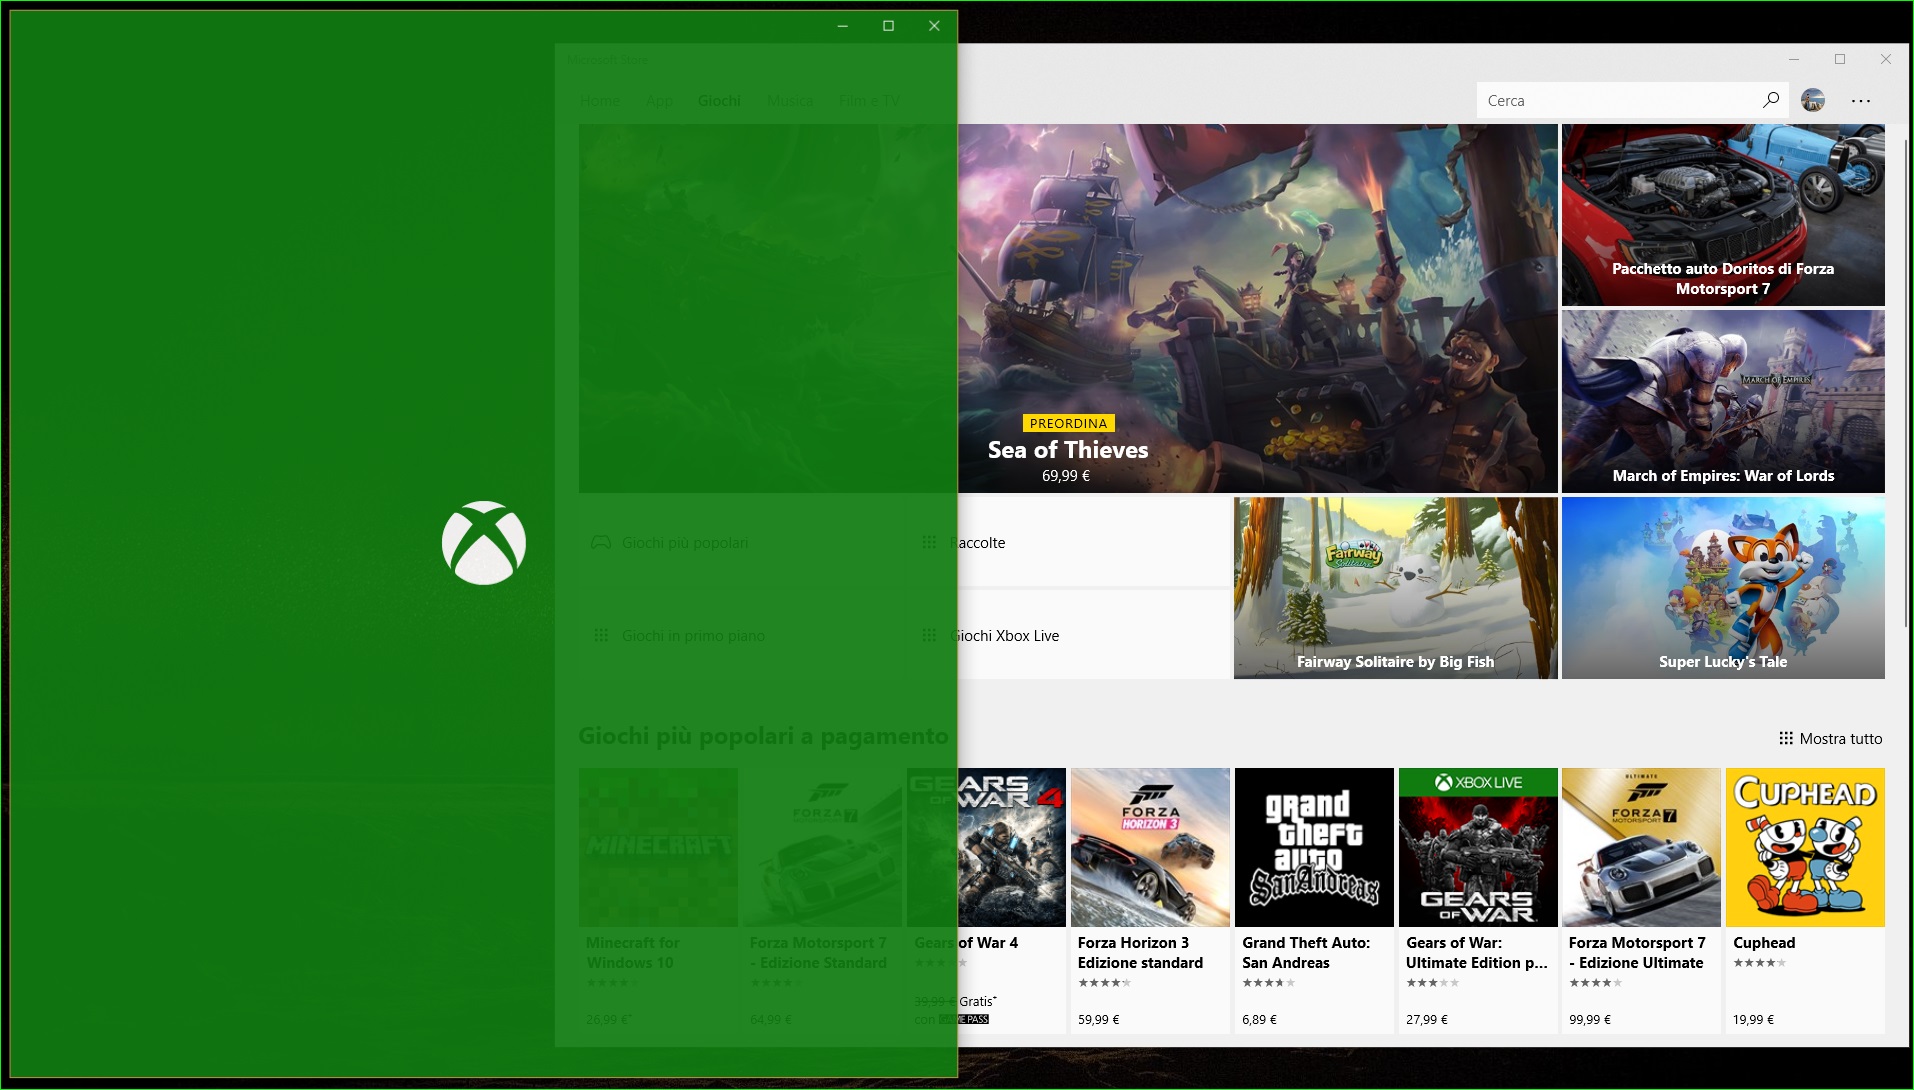
Task: Open Pacchetto auto Doritos di Forza Motorsport 7 tile
Action: (x=1723, y=215)
